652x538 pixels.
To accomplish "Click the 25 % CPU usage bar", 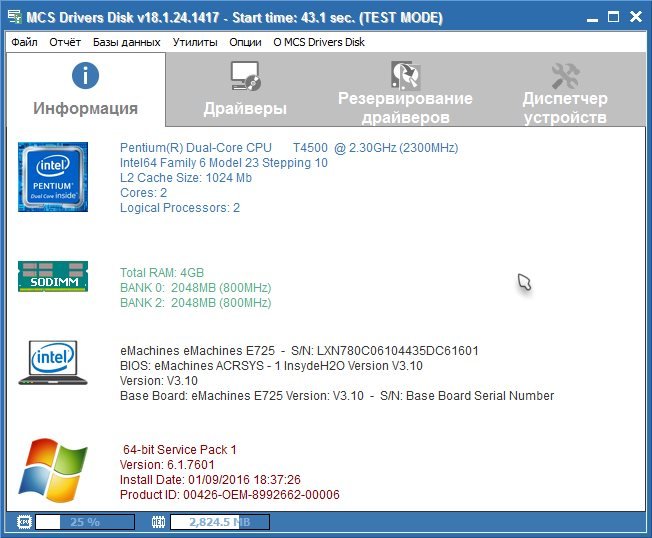I will 85,522.
